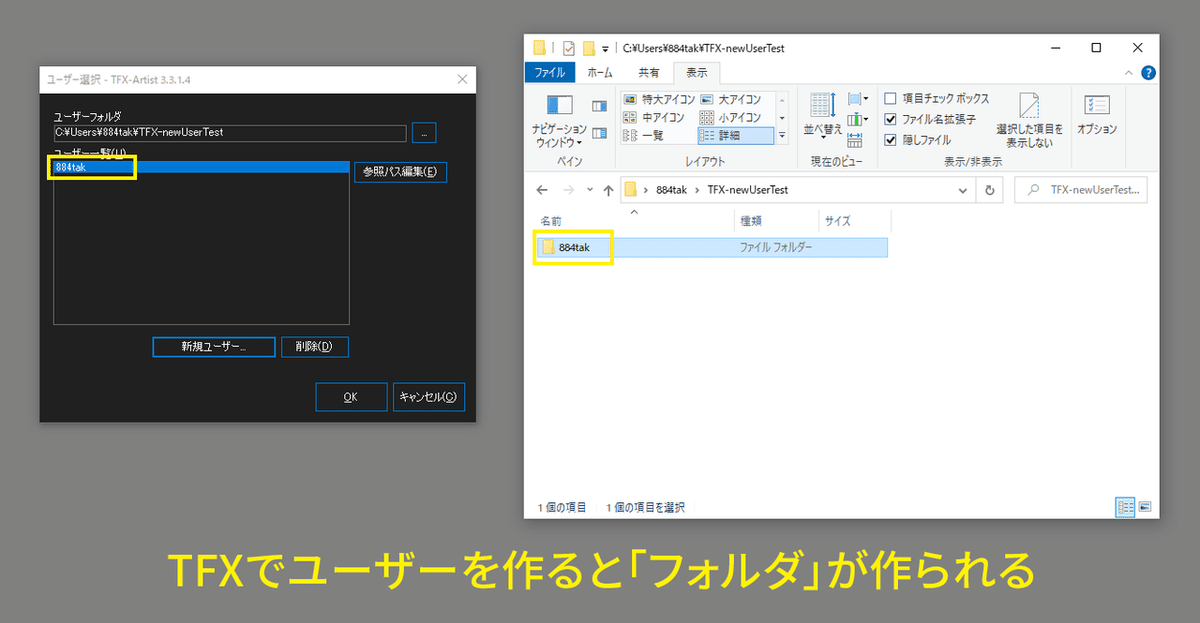Image resolution: width=1200 pixels, height=623 pixels.
Task: Refresh the Explorer folder view
Action: pos(990,190)
